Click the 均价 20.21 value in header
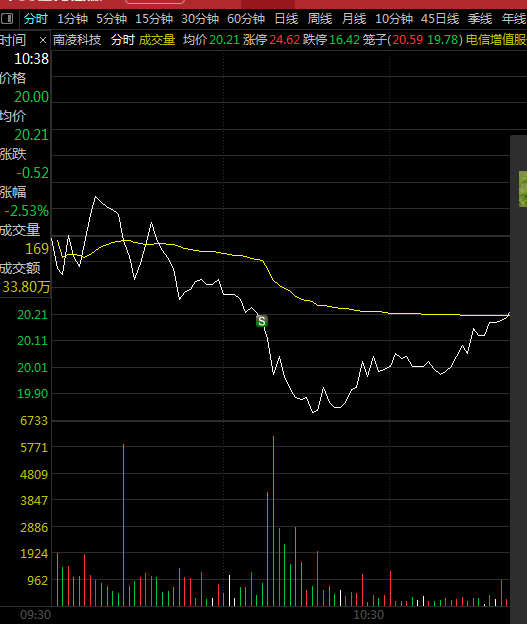Screen dimensions: 527x624 [224, 40]
